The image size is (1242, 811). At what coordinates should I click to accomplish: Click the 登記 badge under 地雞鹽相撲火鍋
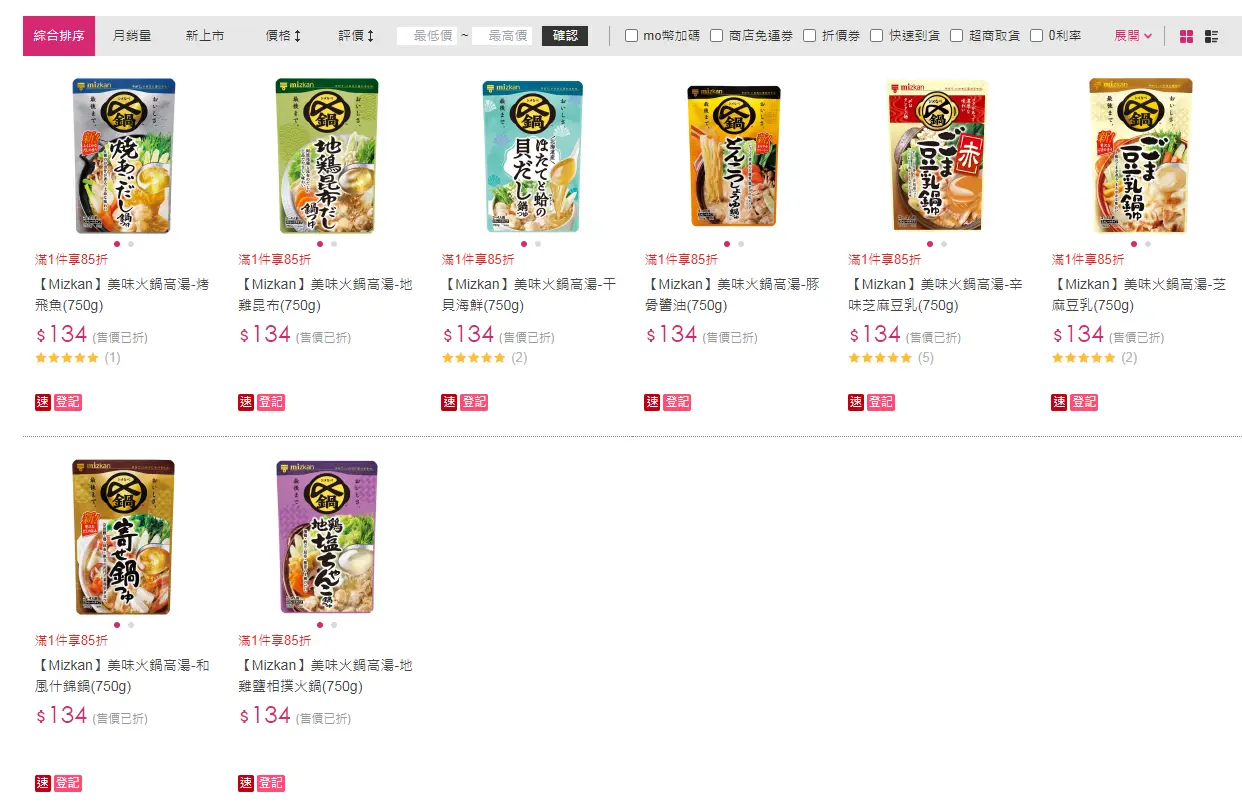click(x=271, y=783)
